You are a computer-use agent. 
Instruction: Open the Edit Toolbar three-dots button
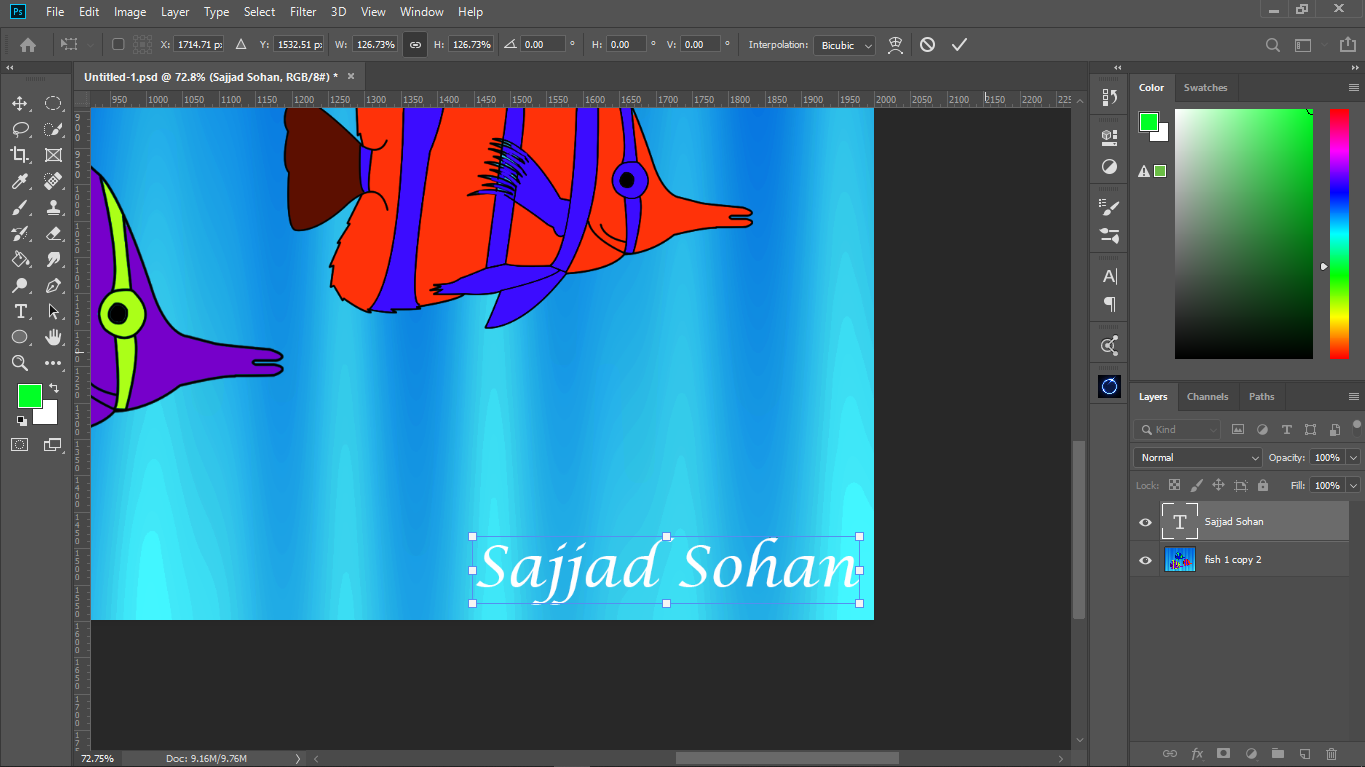(53, 363)
